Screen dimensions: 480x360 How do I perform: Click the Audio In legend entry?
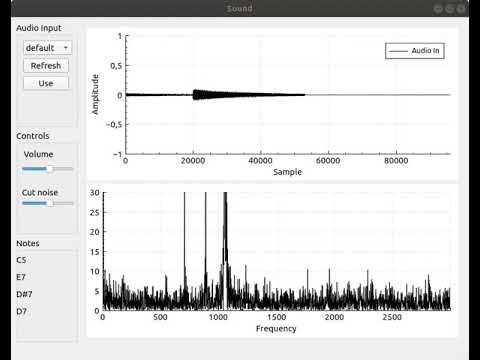pyautogui.click(x=415, y=51)
